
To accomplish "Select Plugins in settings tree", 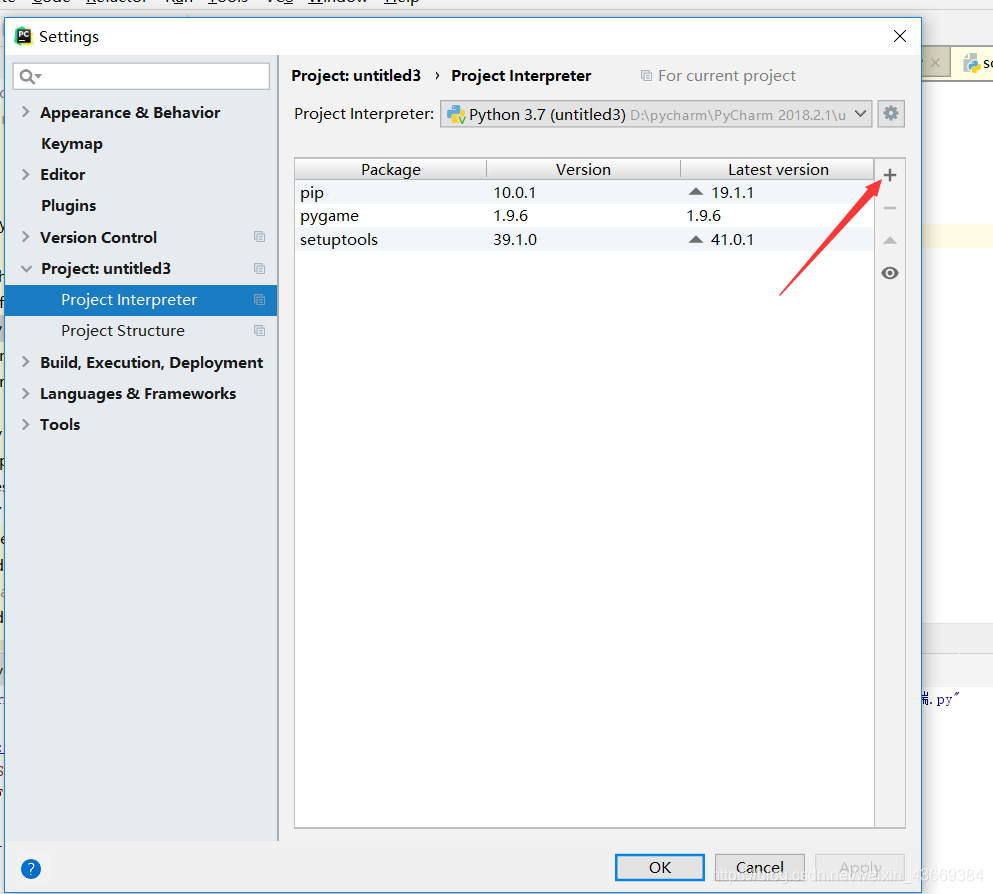I will click(x=68, y=206).
